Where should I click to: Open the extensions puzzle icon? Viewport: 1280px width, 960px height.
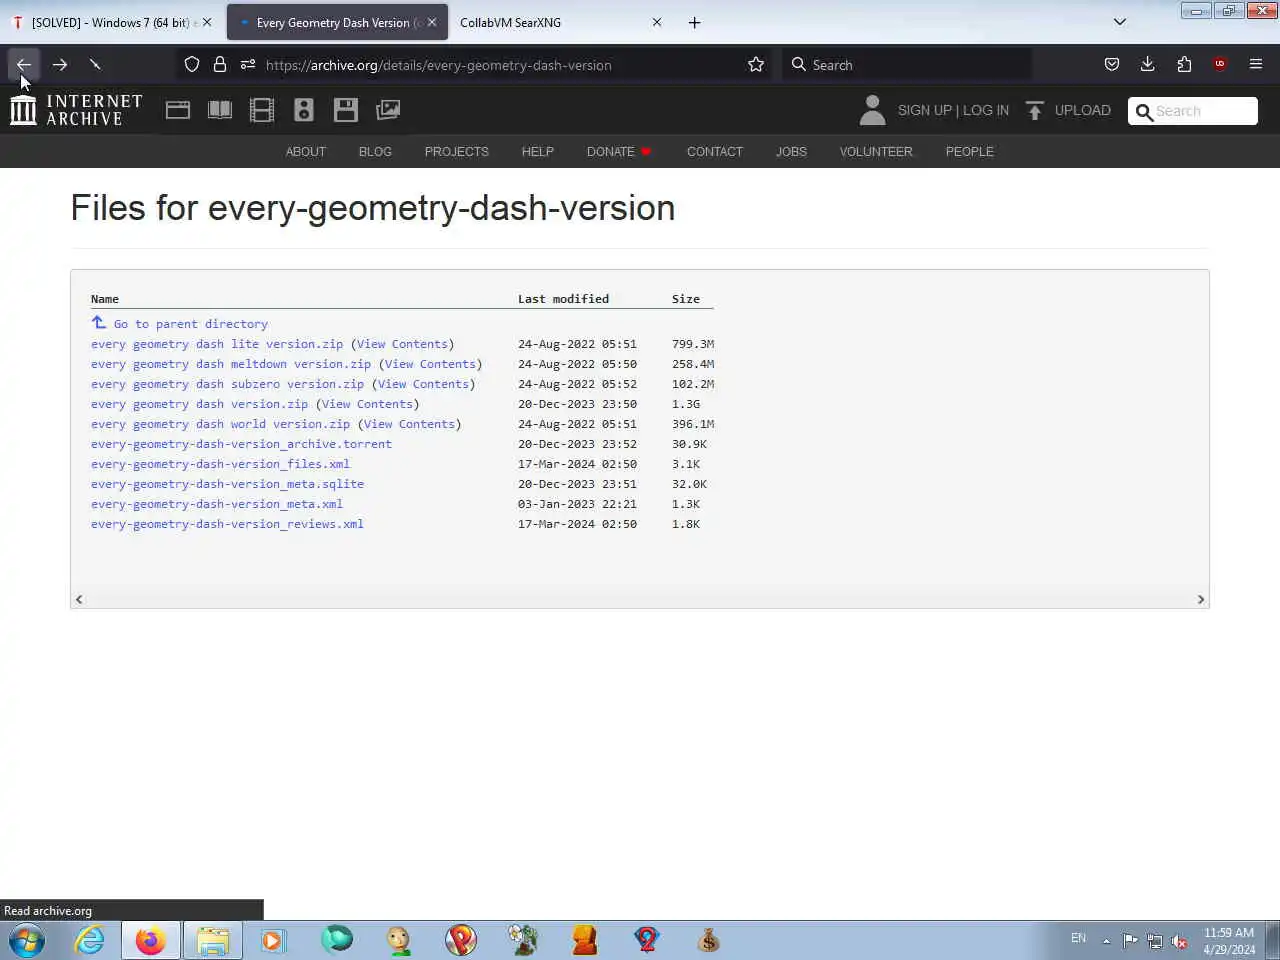coord(1184,65)
